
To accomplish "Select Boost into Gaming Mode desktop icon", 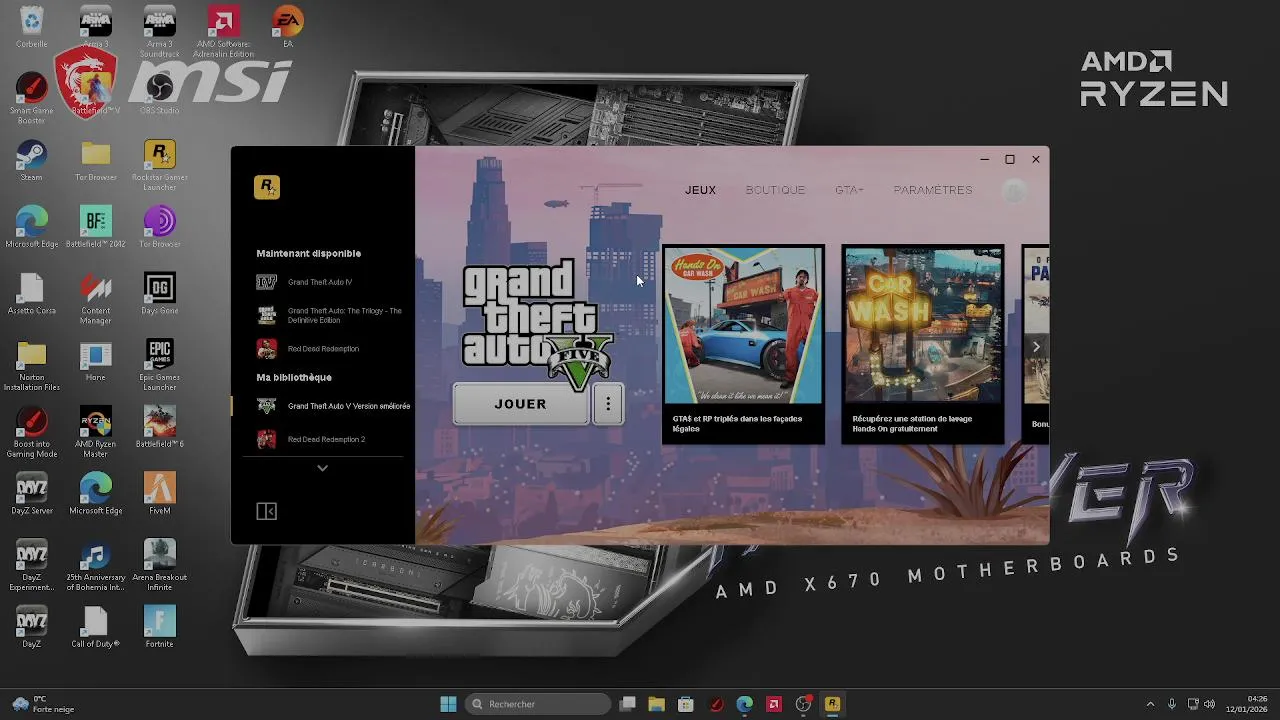I will (32, 432).
